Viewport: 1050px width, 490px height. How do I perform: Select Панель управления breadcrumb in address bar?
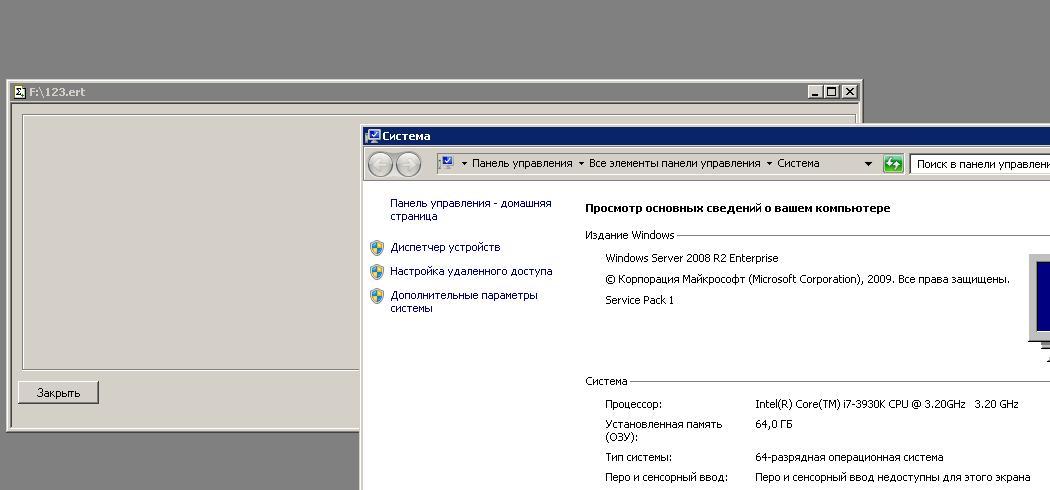(522, 163)
